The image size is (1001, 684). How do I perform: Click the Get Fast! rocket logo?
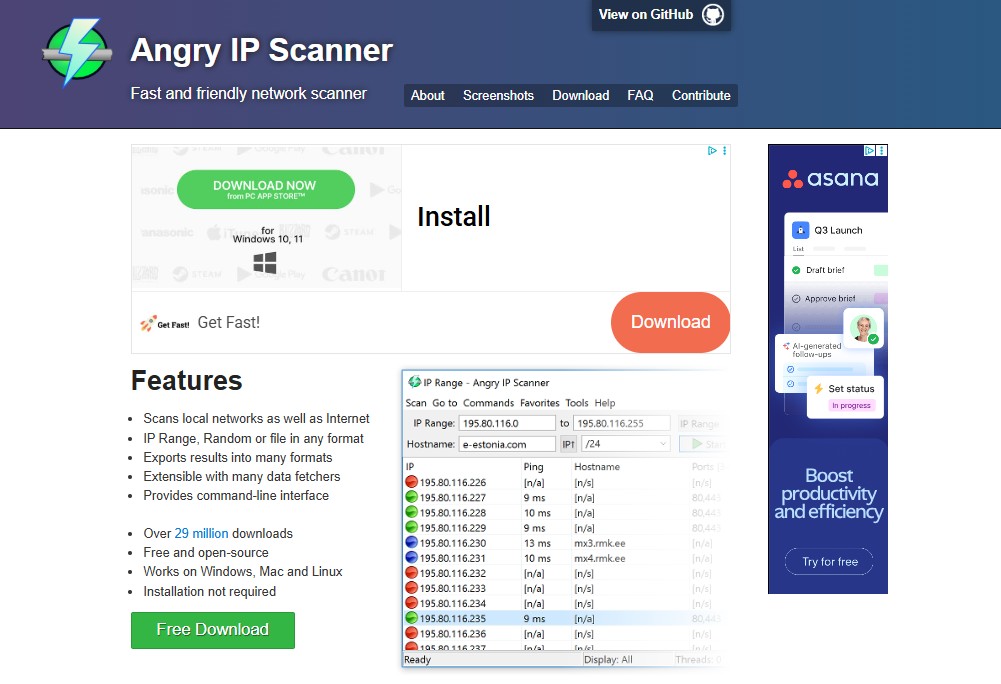(165, 323)
